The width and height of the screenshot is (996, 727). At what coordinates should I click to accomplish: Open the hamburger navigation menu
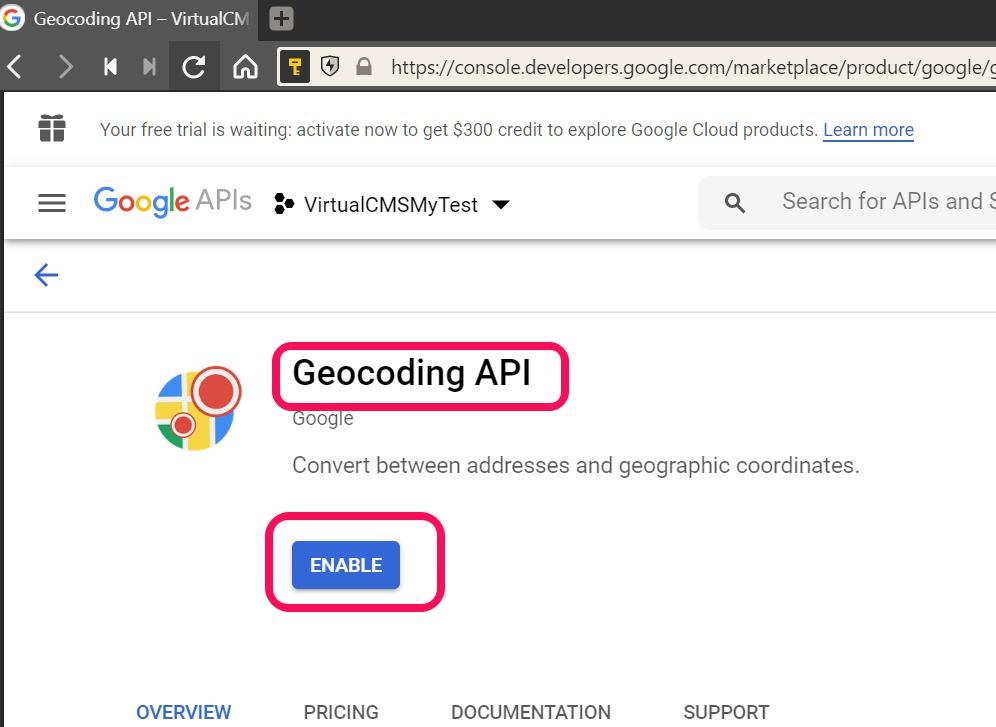(x=51, y=204)
